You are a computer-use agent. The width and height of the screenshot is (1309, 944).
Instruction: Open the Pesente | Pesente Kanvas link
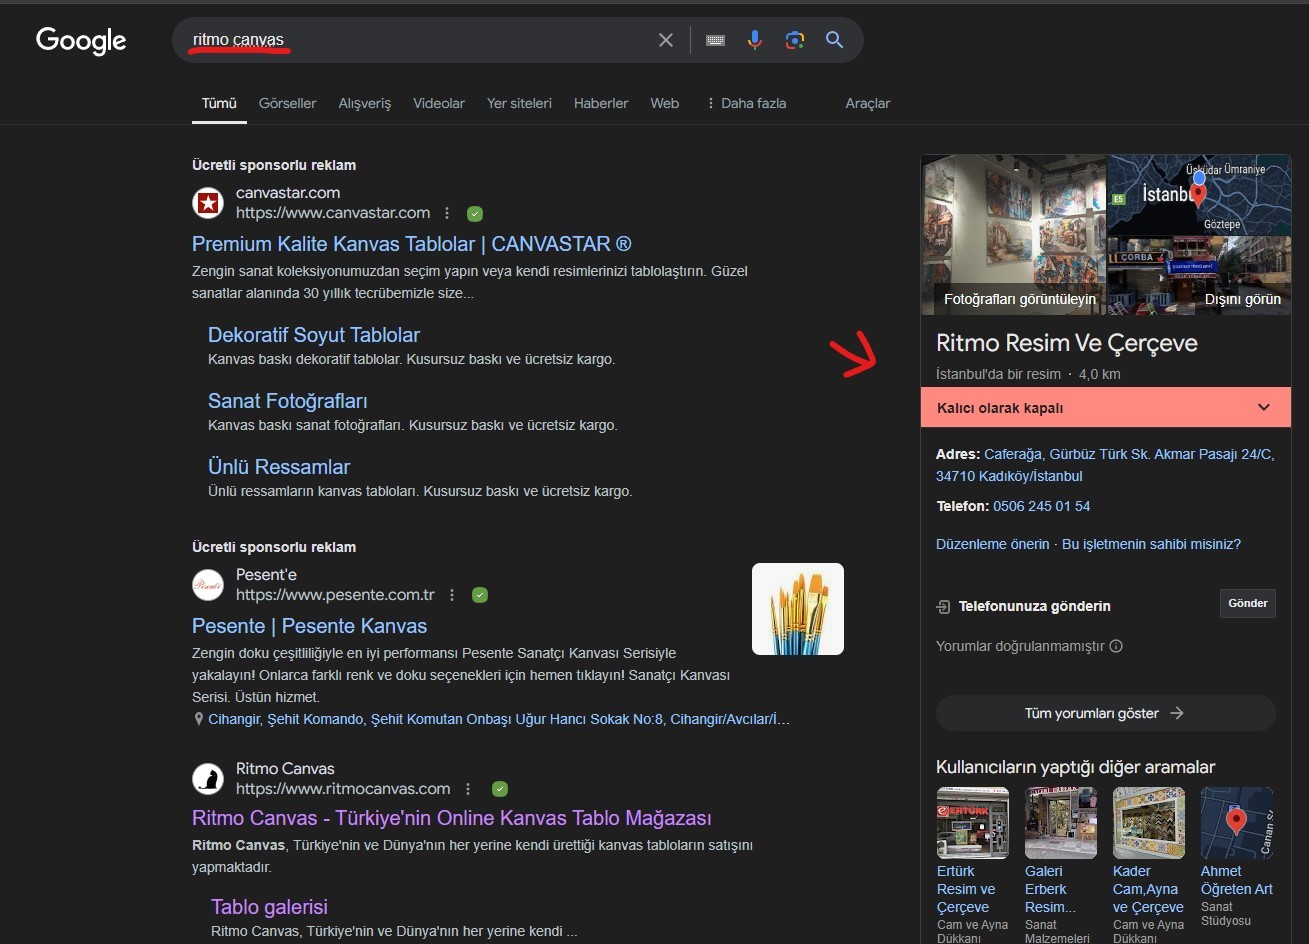(309, 626)
